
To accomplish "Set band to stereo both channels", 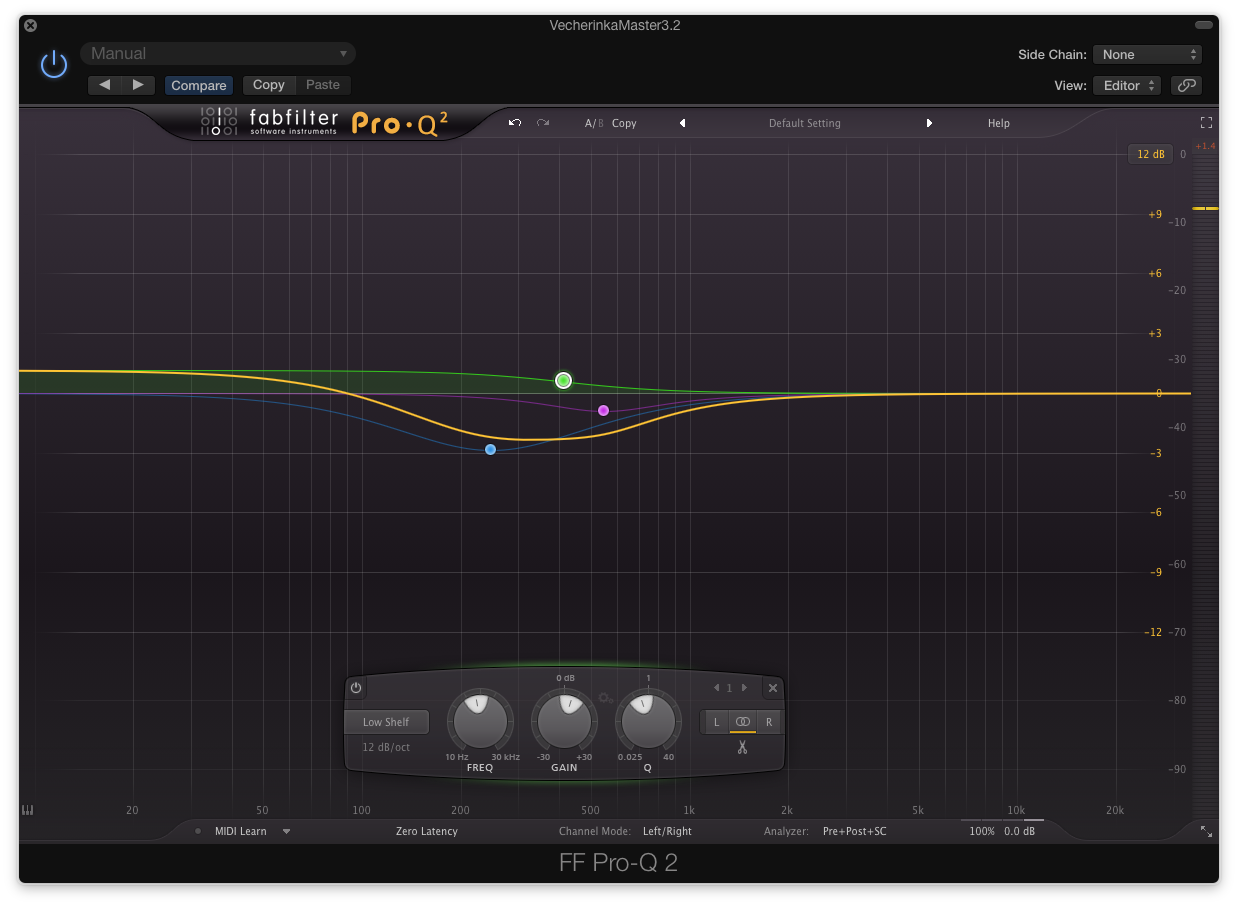I will pos(742,722).
